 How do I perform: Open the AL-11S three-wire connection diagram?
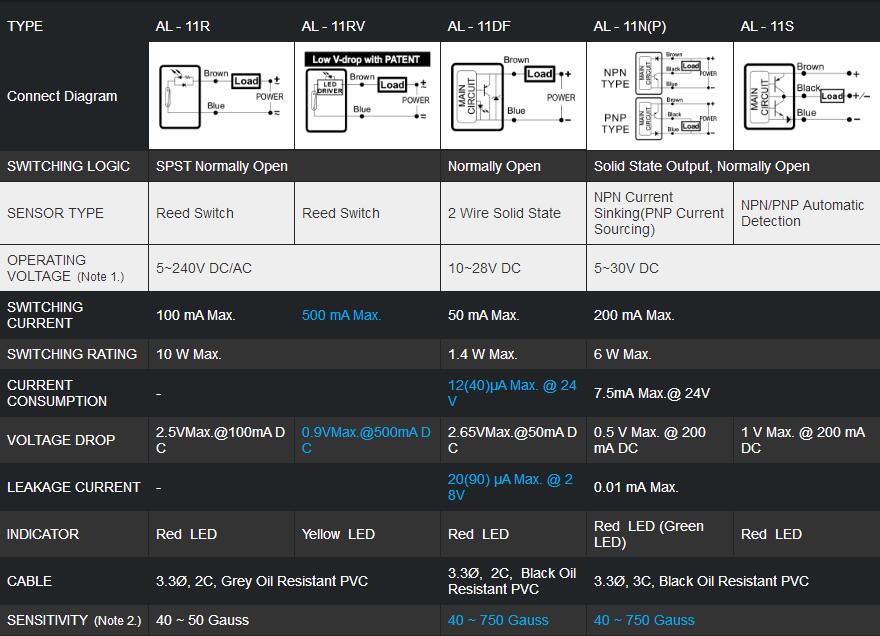806,96
